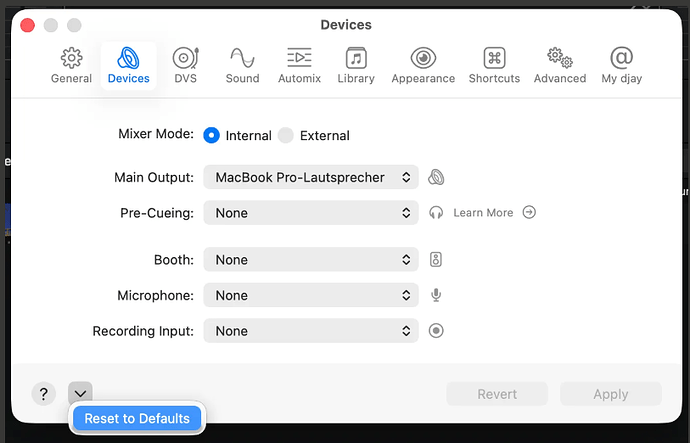Image resolution: width=690 pixels, height=443 pixels.
Task: Click the headphones icon next to Pre-Cueing
Action: tap(436, 213)
